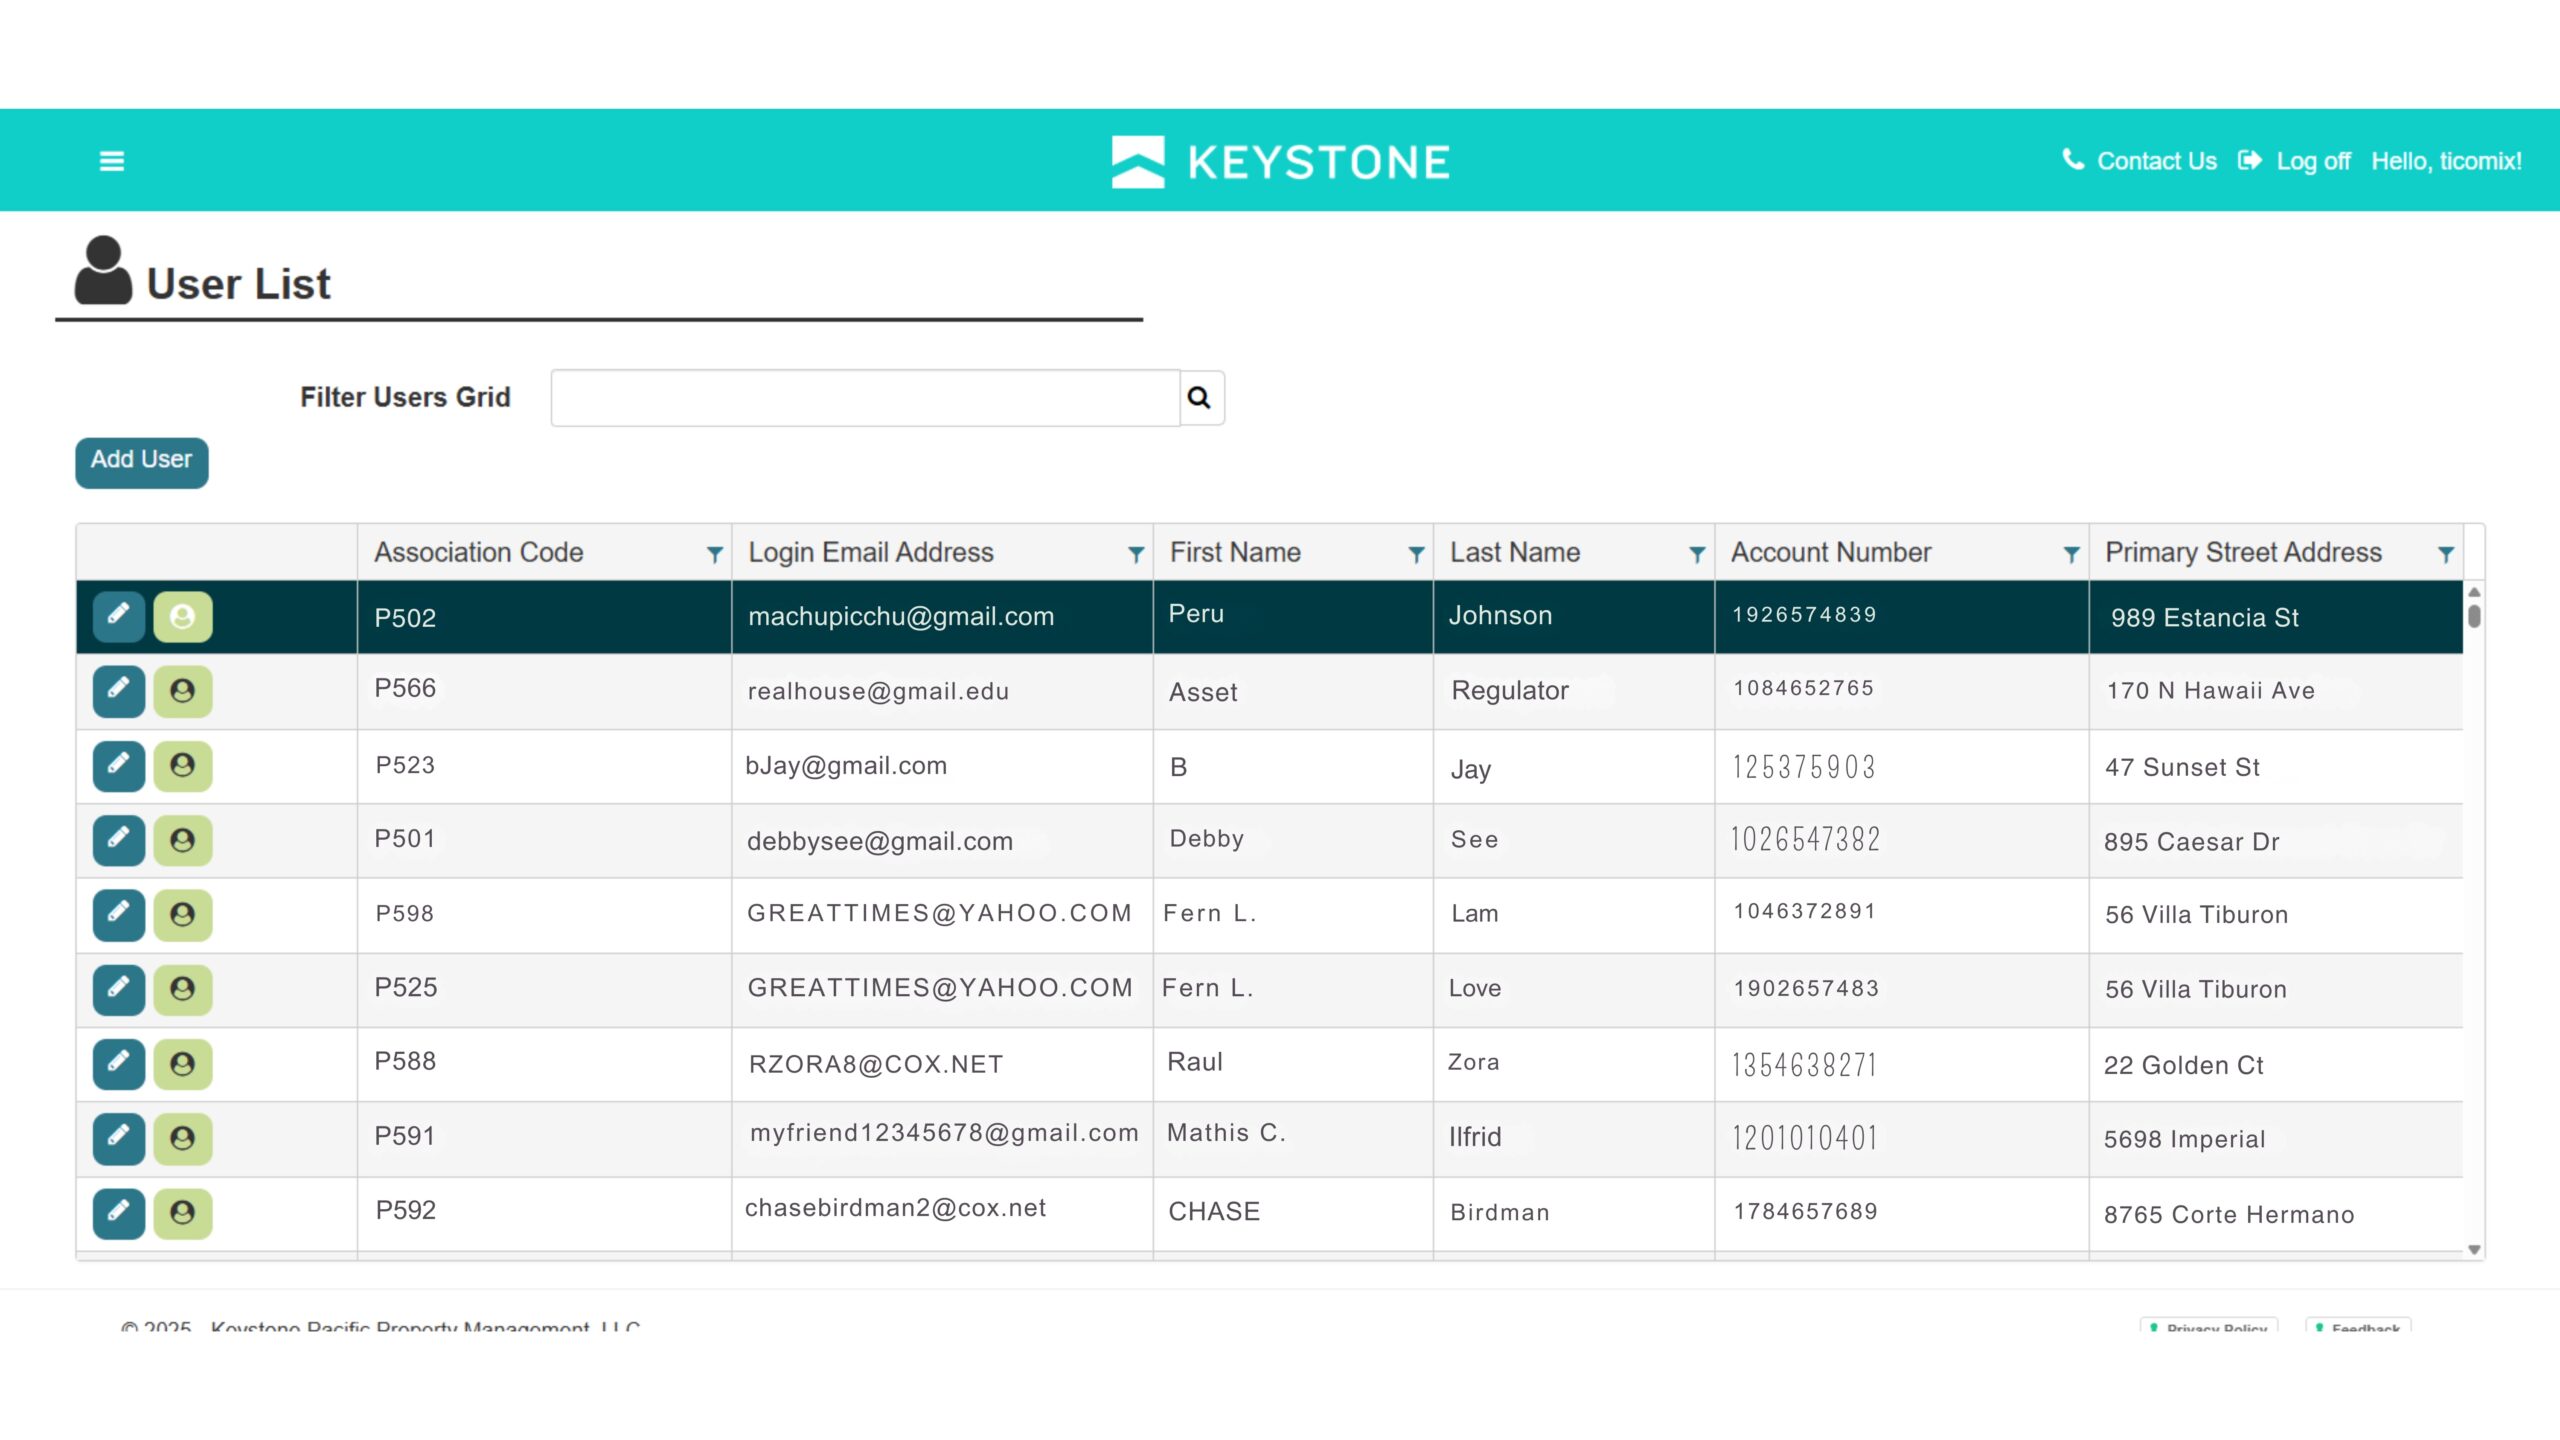The image size is (2560, 1440).
Task: Click the Contact Us phone icon
Action: pyautogui.click(x=2073, y=160)
